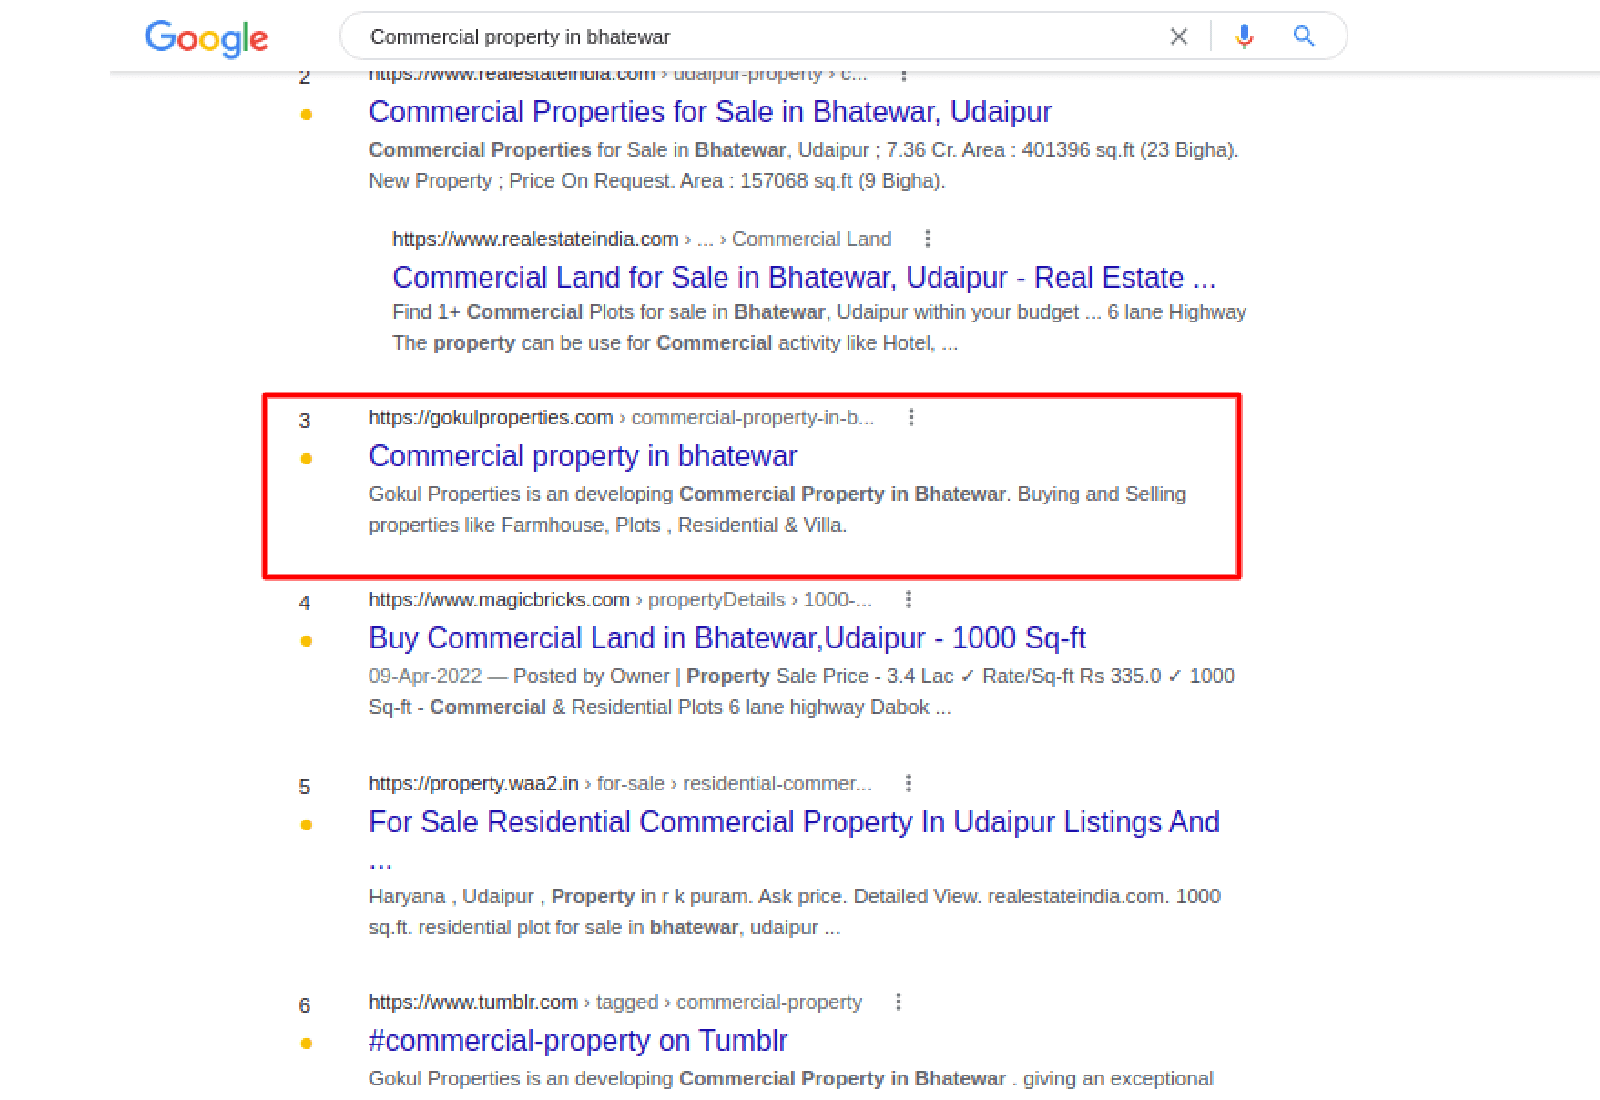Click the gokulproperties.com URL breadcrumb

490,418
